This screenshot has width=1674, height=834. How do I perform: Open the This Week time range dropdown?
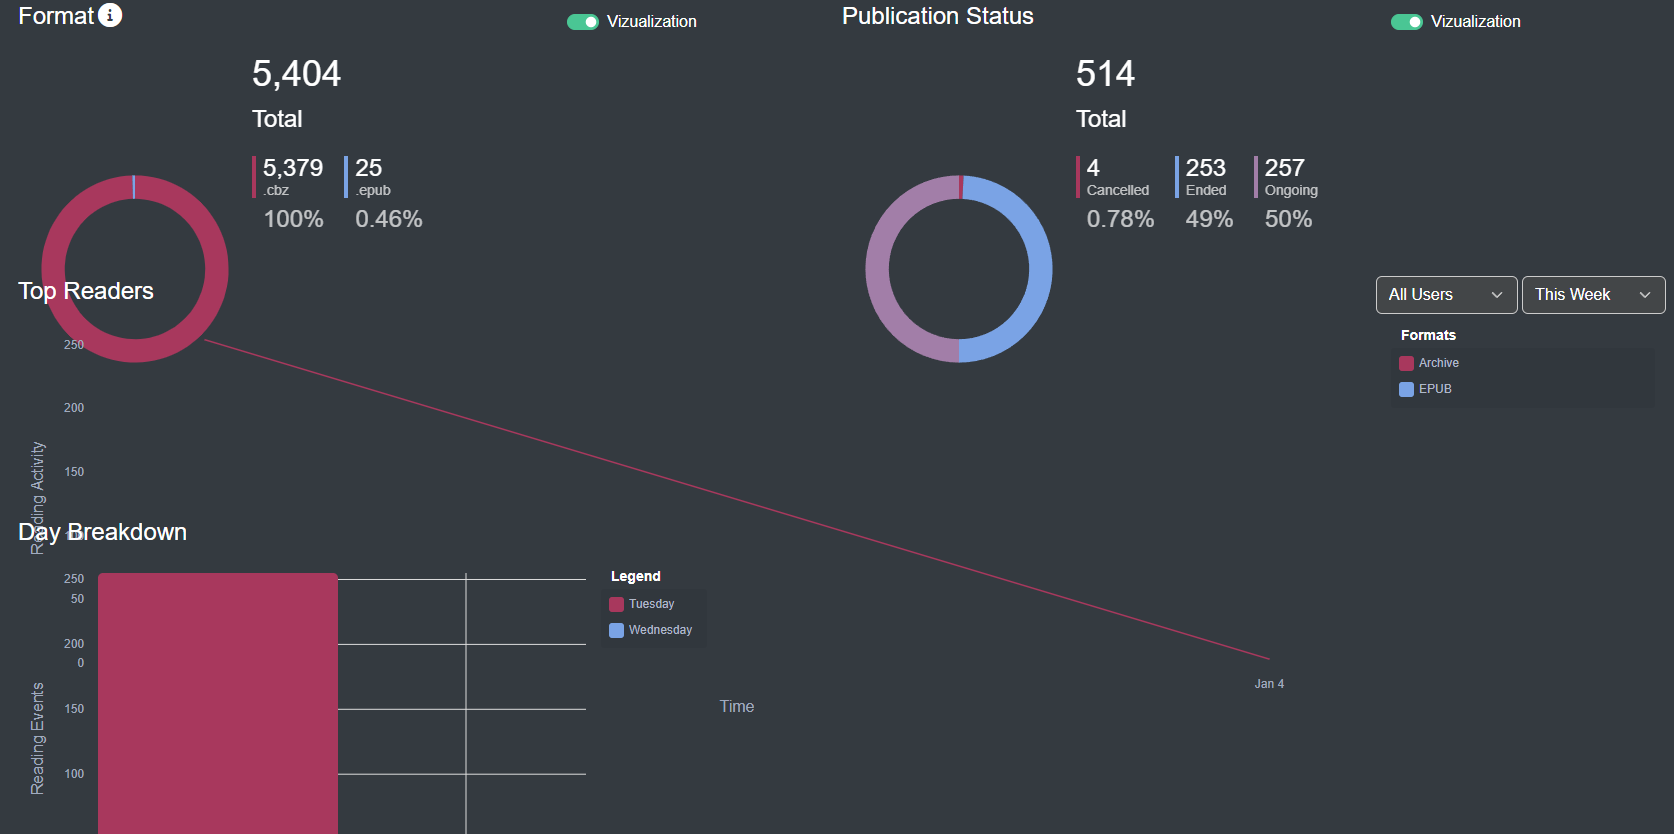[x=1593, y=295]
